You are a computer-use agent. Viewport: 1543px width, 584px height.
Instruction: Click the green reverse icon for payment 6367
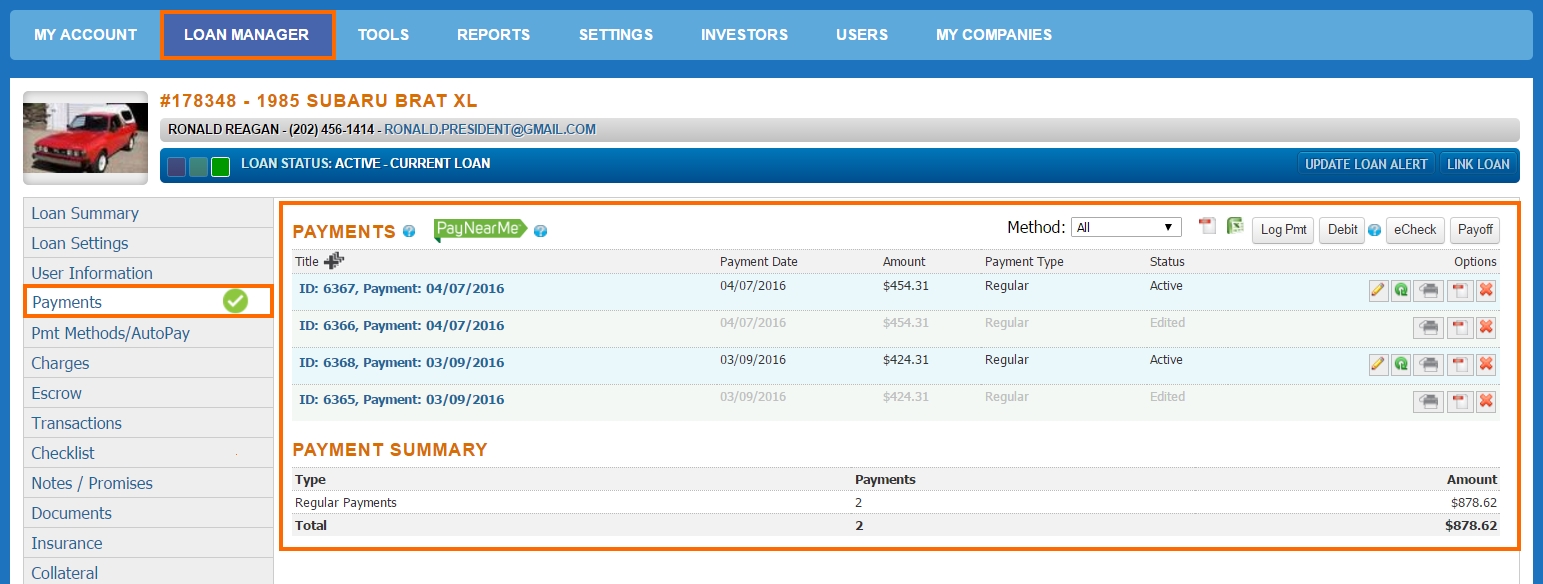1401,290
